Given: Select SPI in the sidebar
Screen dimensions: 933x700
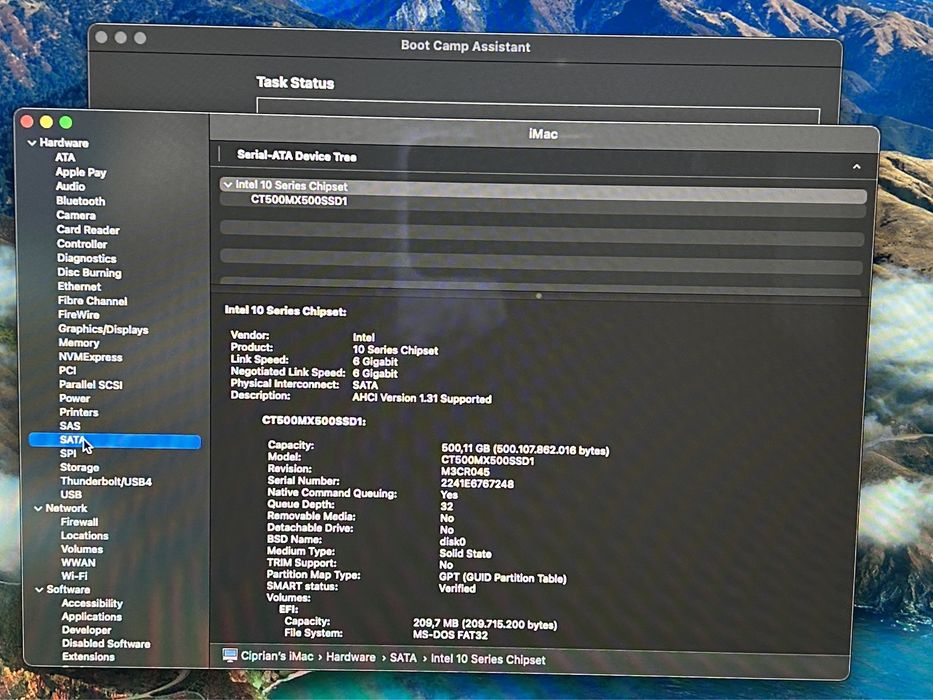Looking at the screenshot, I should [x=68, y=454].
